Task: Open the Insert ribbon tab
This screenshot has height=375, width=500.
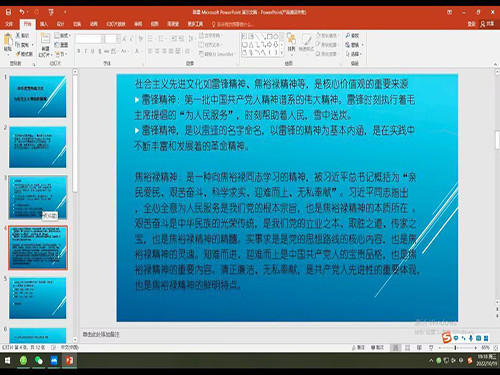Action: 44,24
